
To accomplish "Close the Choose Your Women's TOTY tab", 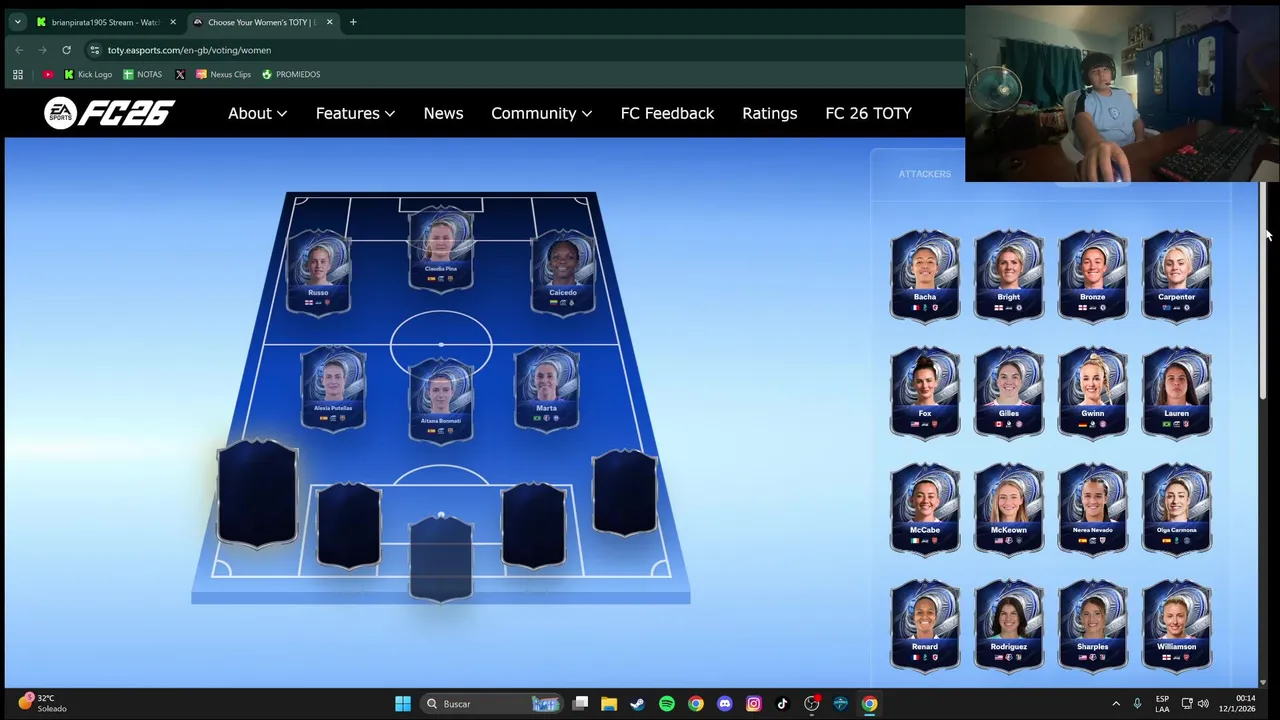I will tap(329, 22).
